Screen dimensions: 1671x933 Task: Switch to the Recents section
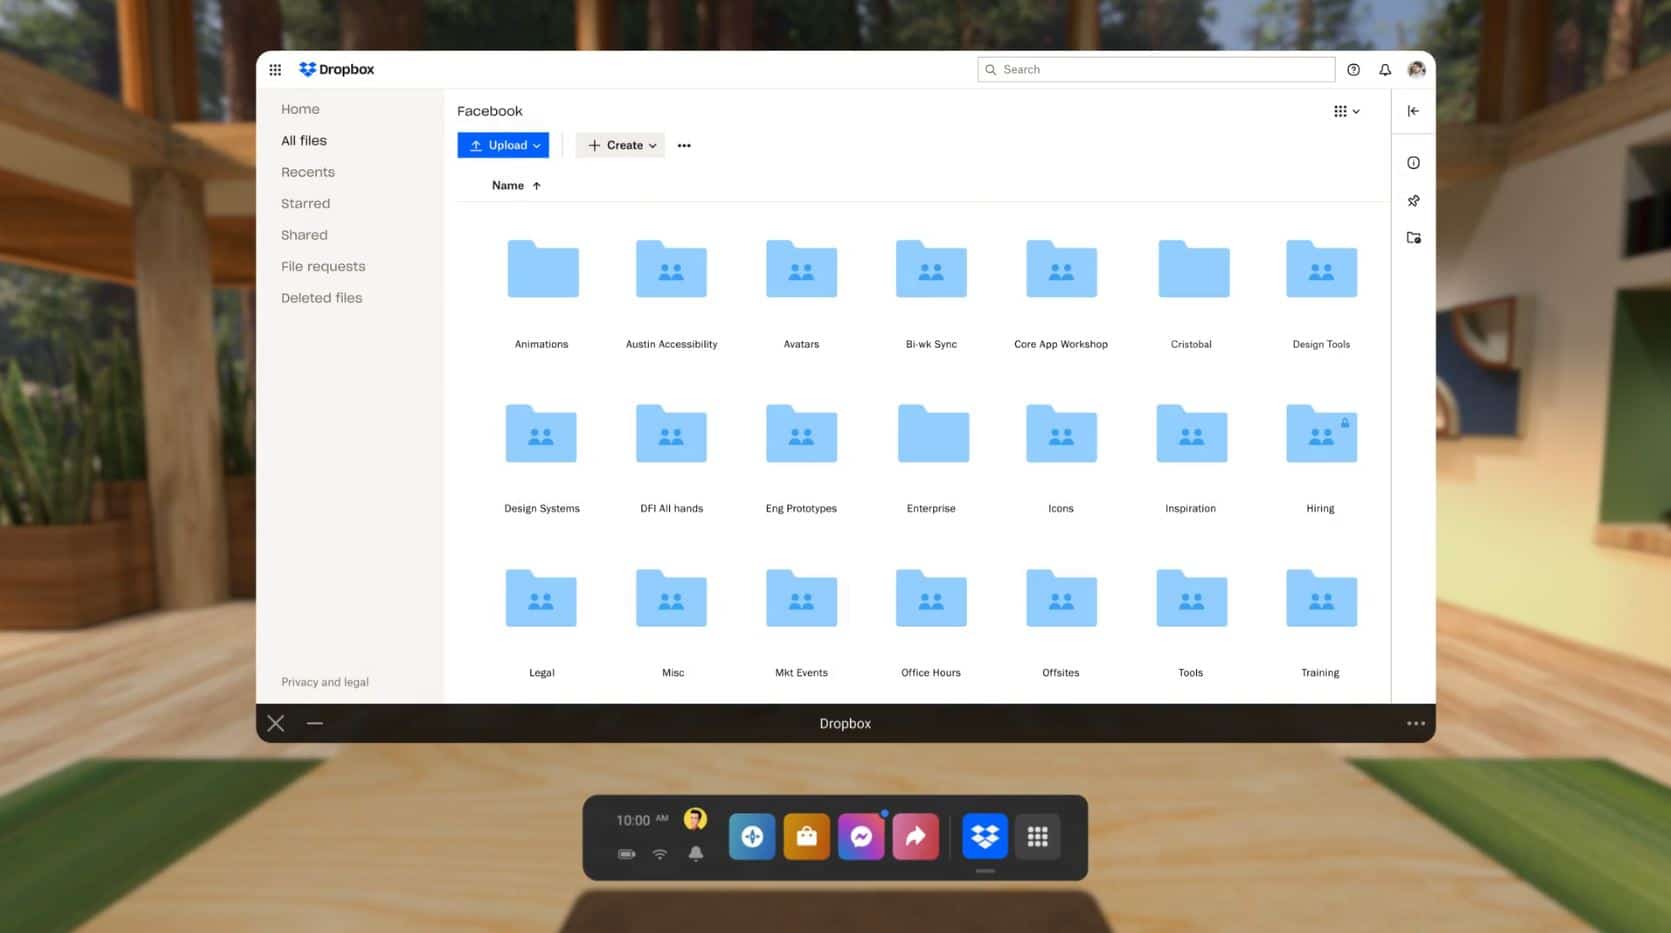307,171
